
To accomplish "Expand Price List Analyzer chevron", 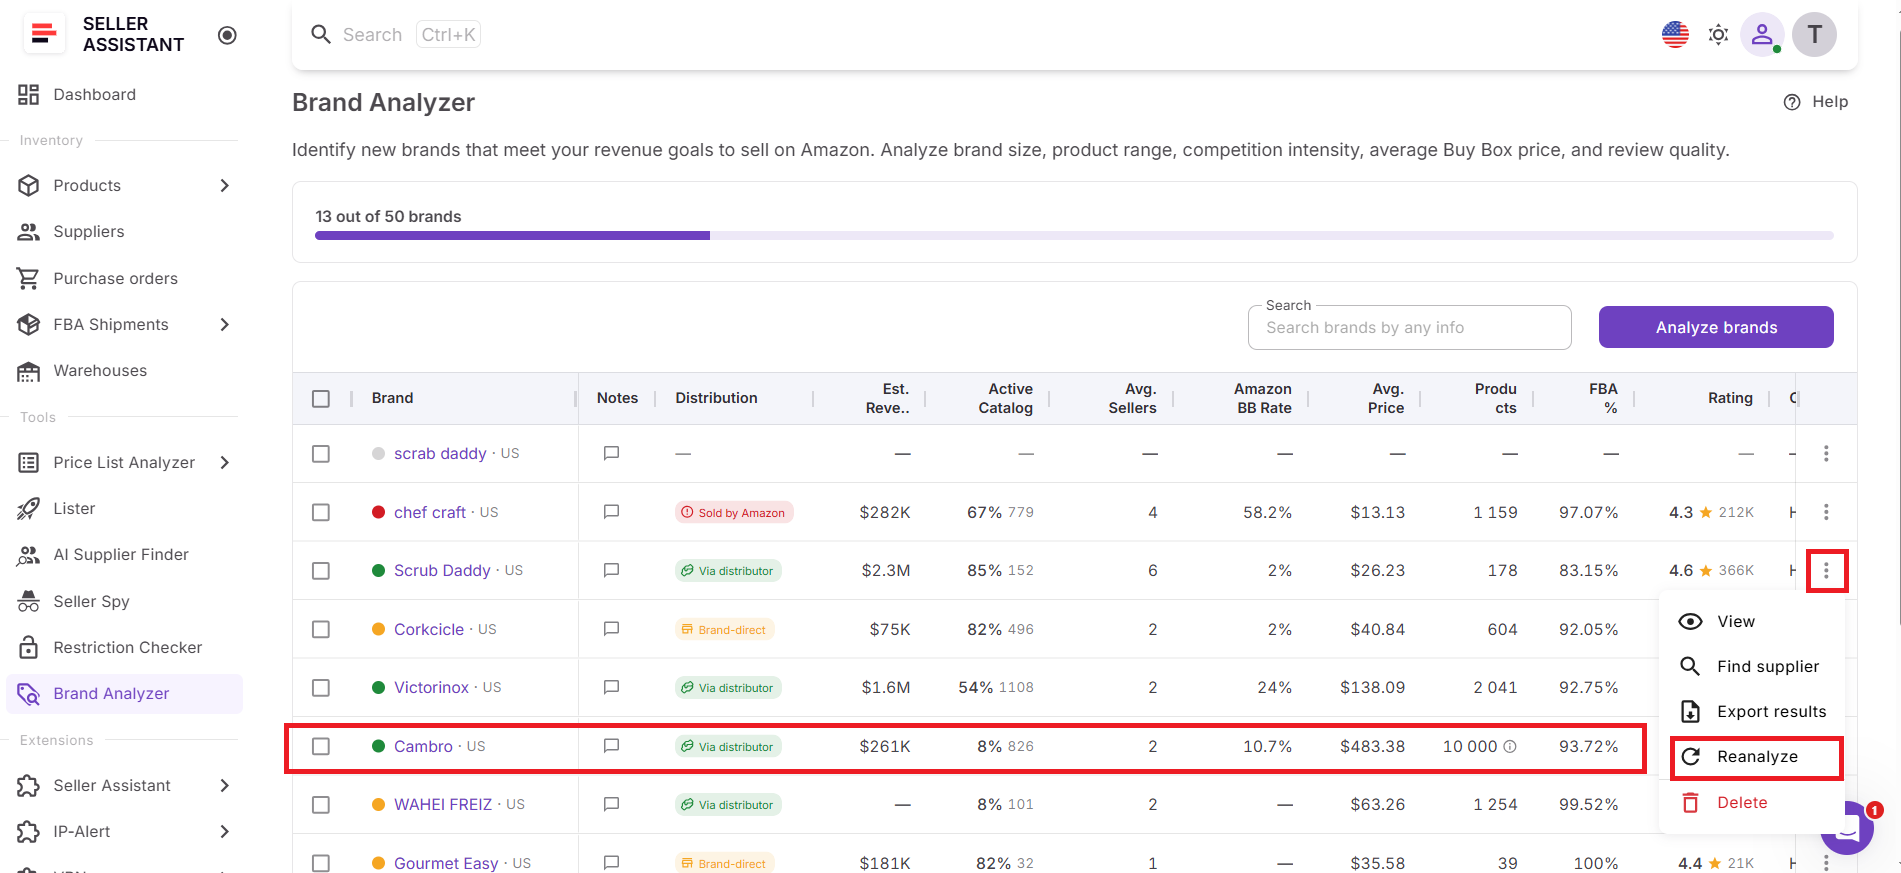I will click(x=224, y=463).
